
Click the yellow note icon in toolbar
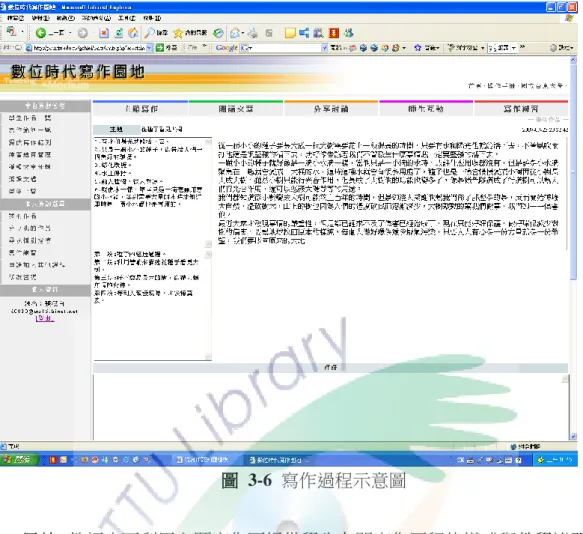(x=290, y=33)
